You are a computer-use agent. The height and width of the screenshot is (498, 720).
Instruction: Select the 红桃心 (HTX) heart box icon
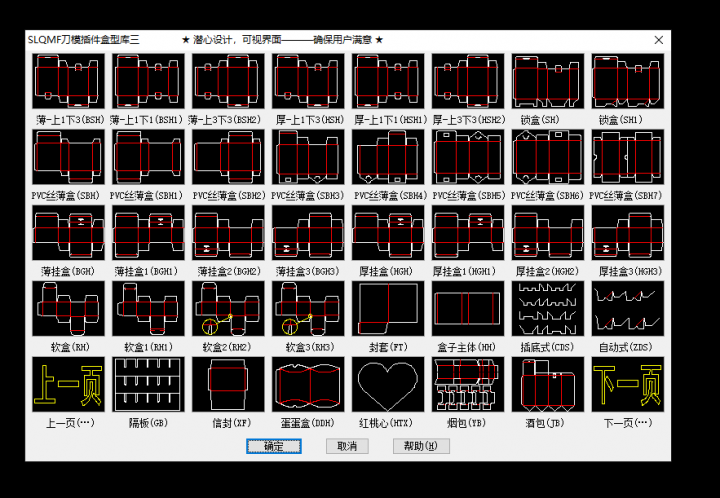click(388, 385)
